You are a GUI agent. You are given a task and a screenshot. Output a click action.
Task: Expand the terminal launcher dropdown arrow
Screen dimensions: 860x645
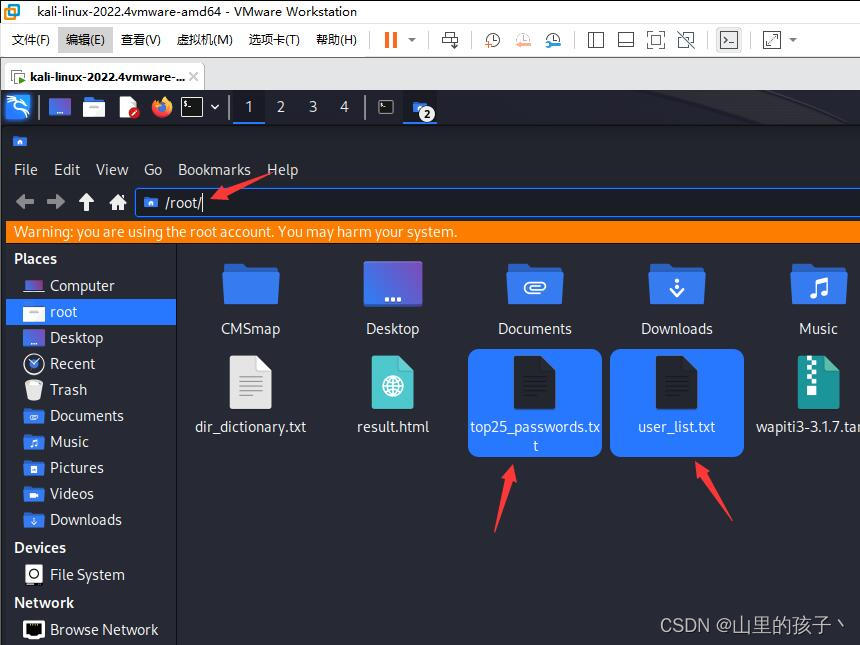(215, 107)
